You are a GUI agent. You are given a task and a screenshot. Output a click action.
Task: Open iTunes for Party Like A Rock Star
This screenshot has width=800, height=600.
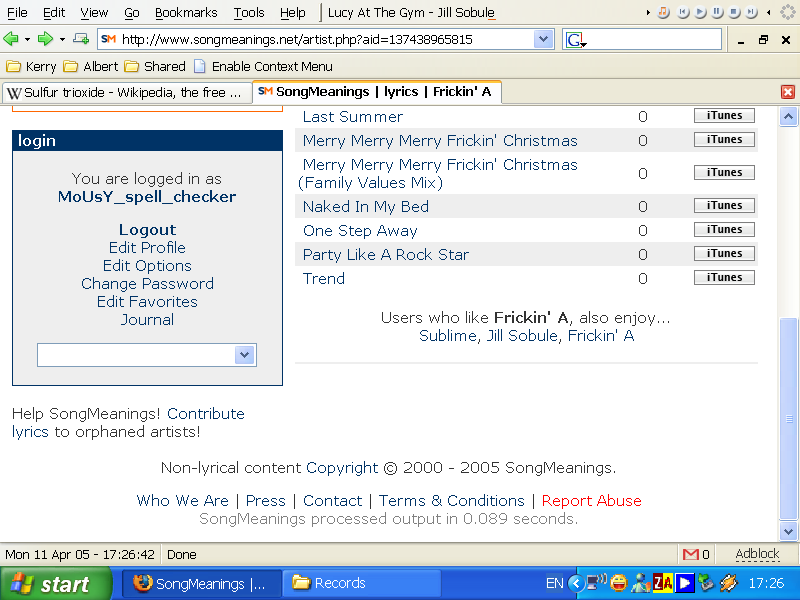[724, 254]
